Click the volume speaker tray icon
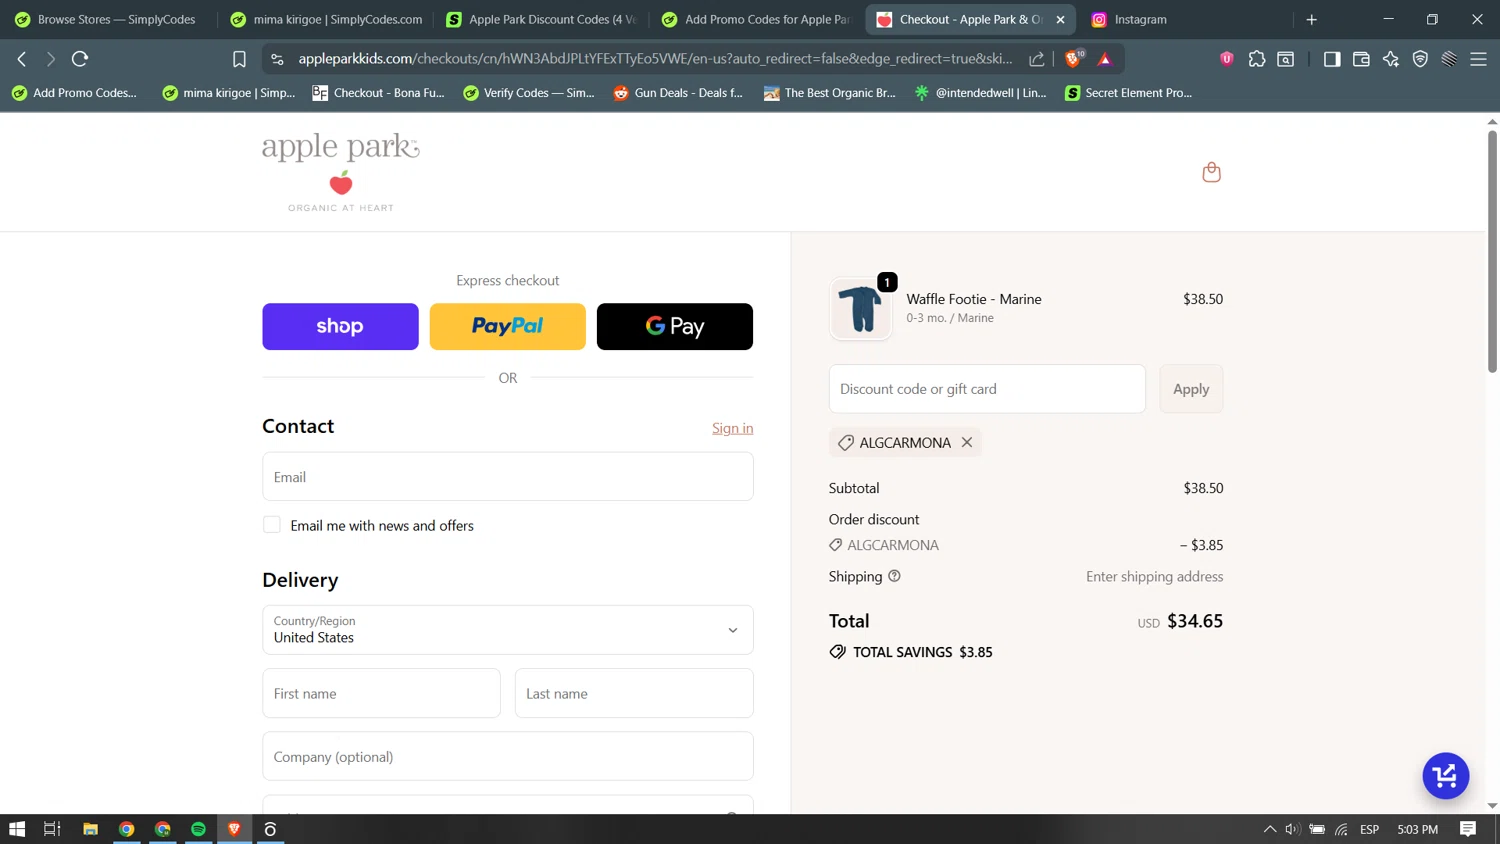This screenshot has width=1500, height=844. click(1292, 829)
